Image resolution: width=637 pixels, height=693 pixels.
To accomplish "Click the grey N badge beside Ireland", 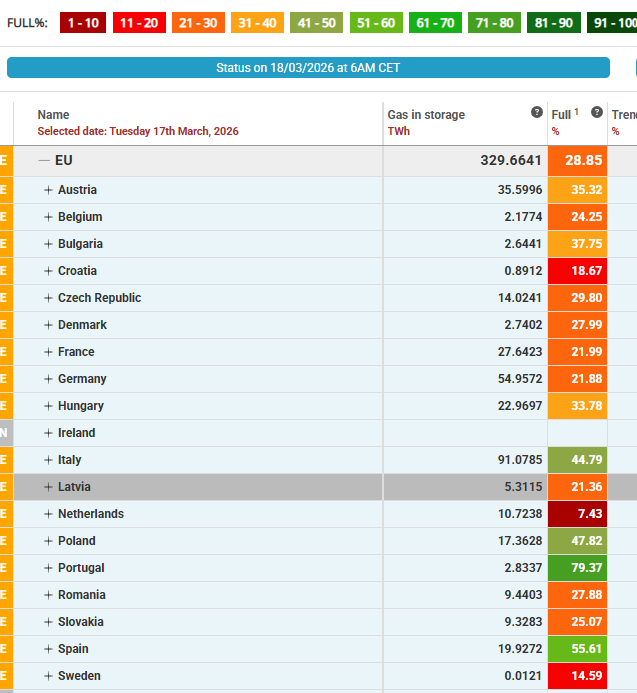I will pos(5,433).
